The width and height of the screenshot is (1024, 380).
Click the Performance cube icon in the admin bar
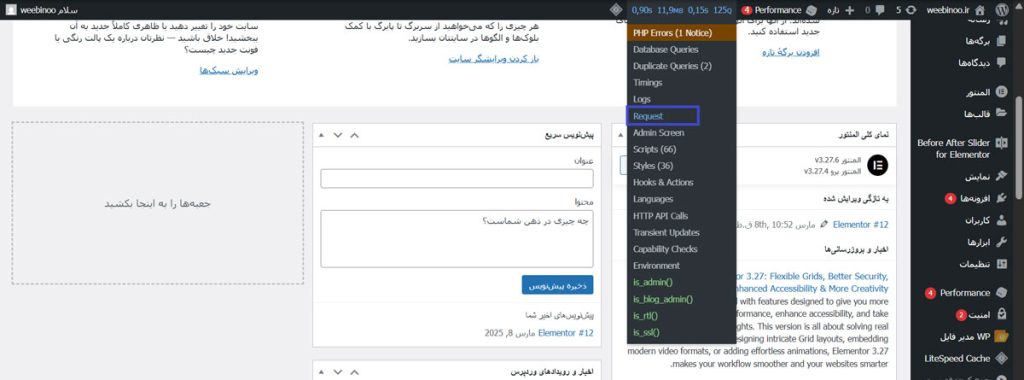click(811, 10)
